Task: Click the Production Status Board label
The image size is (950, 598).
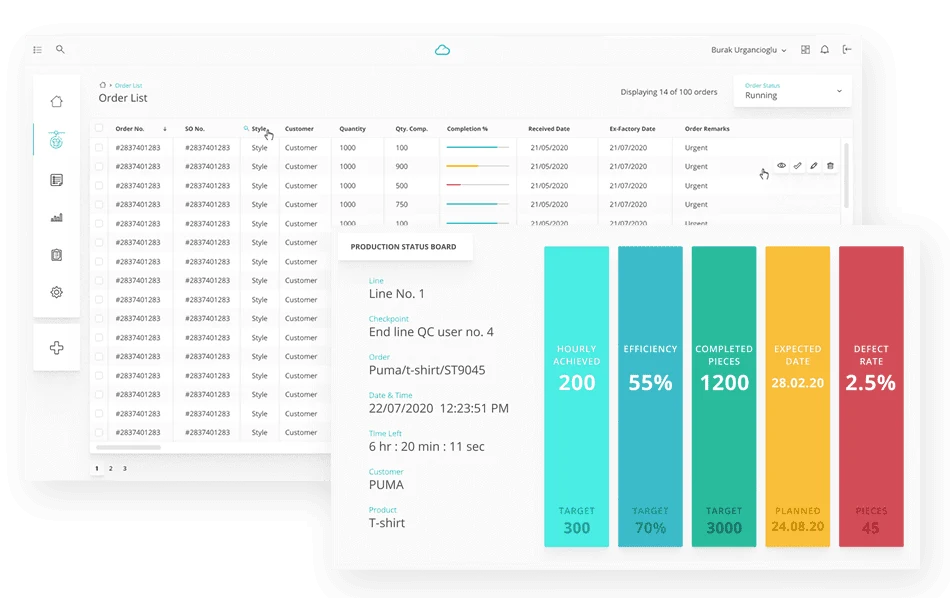Action: click(x=403, y=247)
